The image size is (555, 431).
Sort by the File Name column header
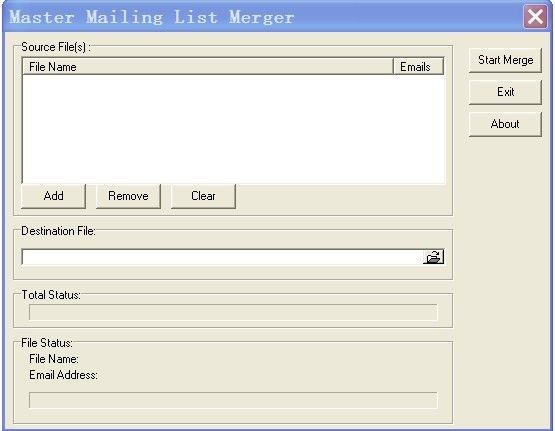pyautogui.click(x=208, y=67)
